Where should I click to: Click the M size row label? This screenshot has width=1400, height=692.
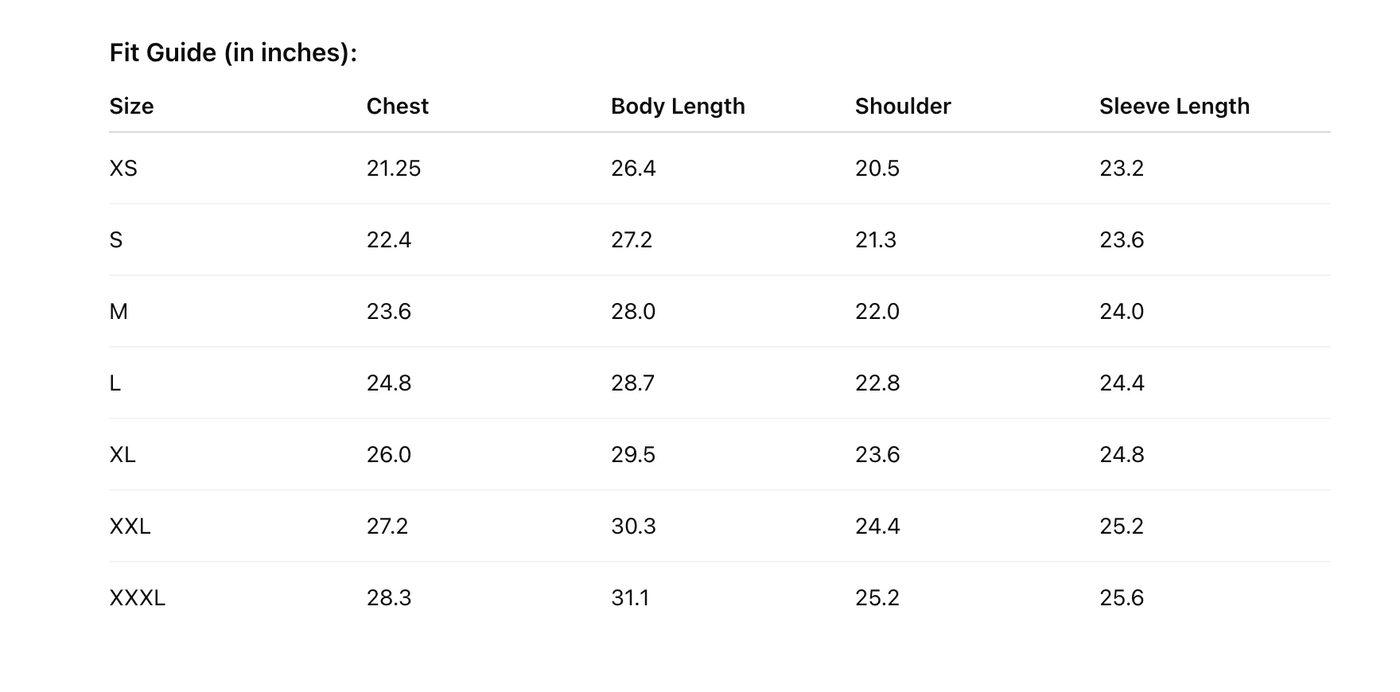point(118,312)
